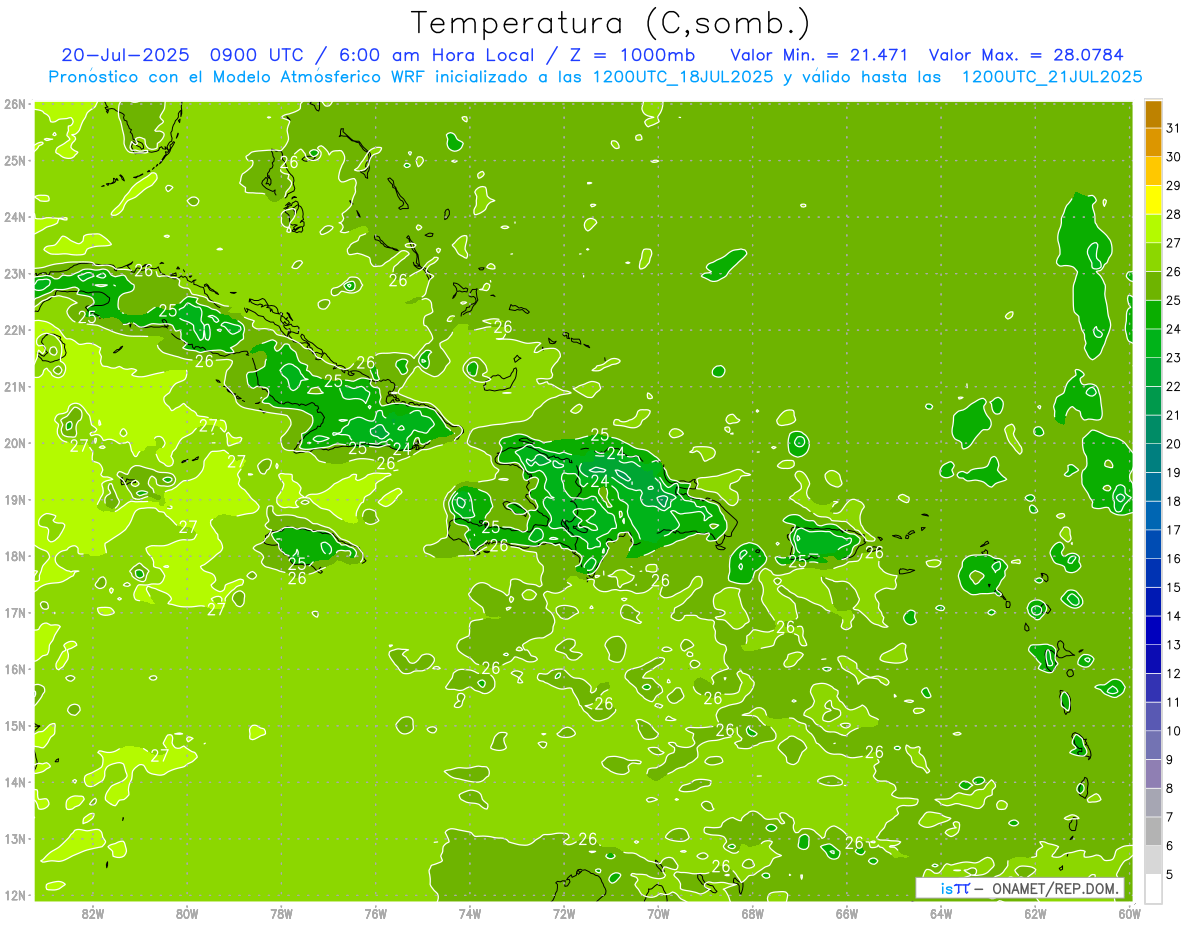This screenshot has height=927, width=1200.
Task: Click the '16N' latitude axis label
Action: coord(15,669)
